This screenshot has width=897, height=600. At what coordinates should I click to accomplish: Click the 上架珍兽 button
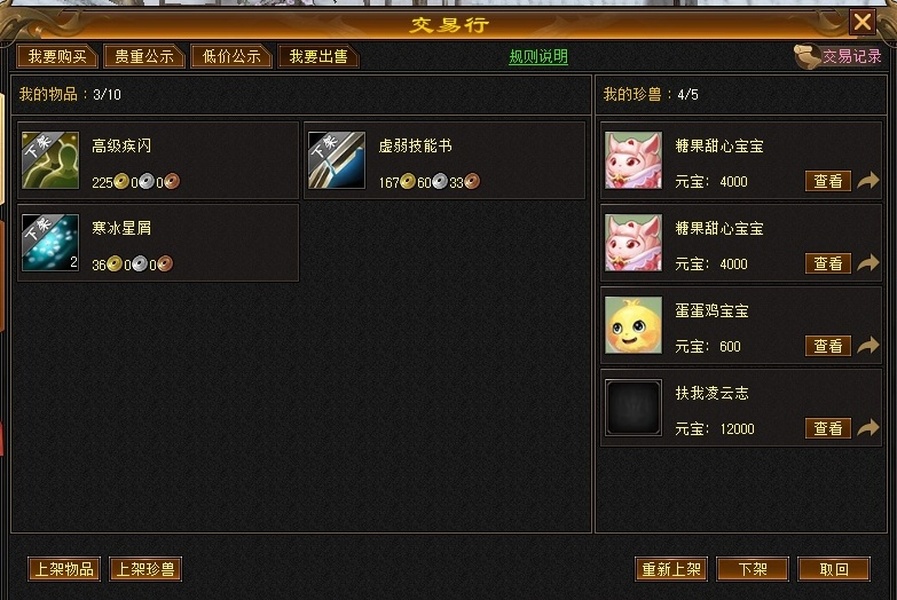coord(145,569)
